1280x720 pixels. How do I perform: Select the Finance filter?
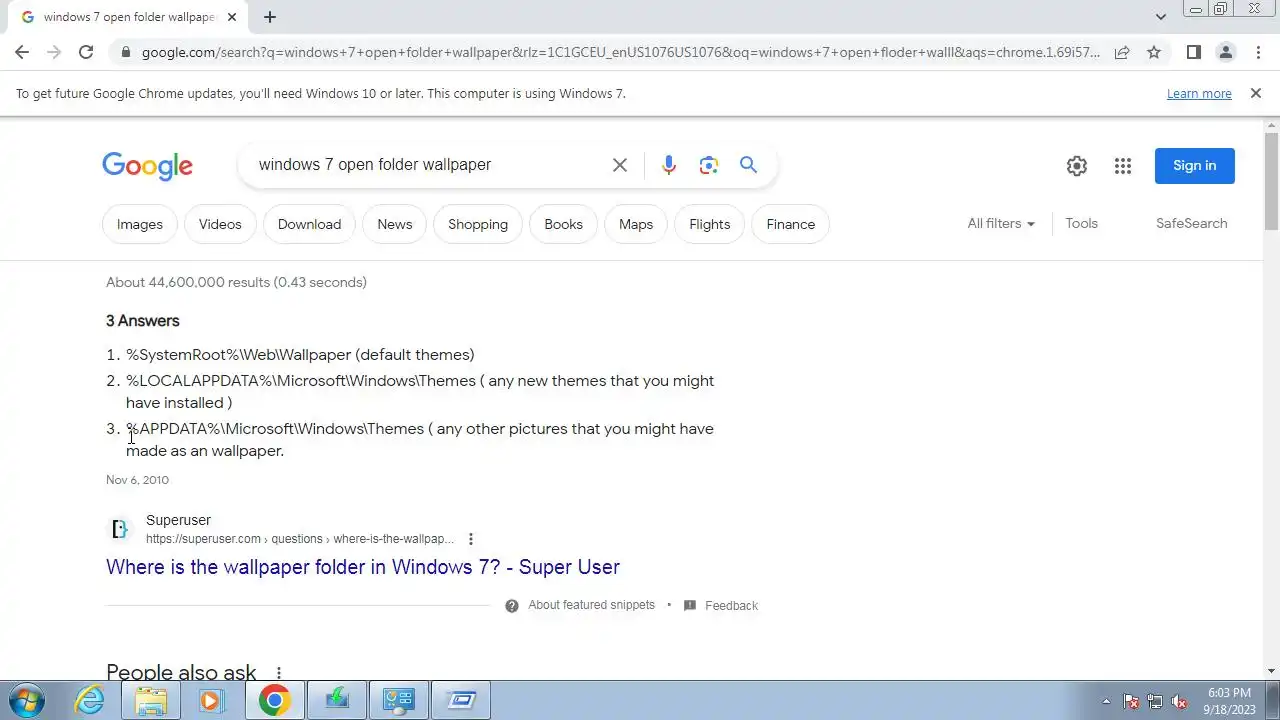[790, 224]
